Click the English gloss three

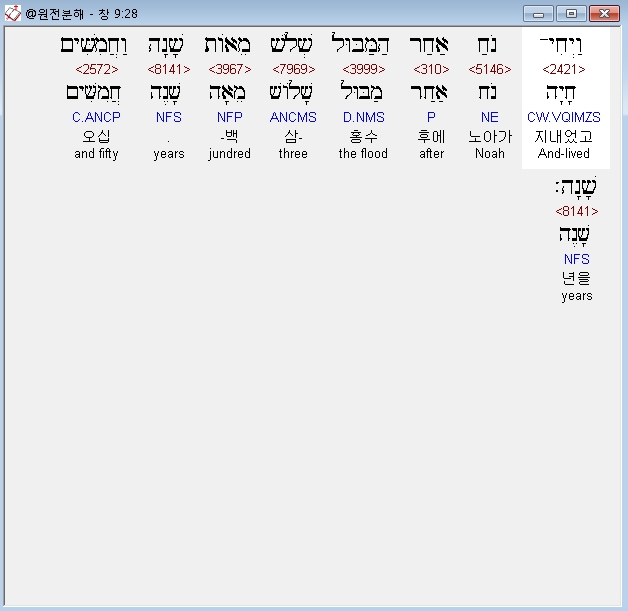[293, 153]
